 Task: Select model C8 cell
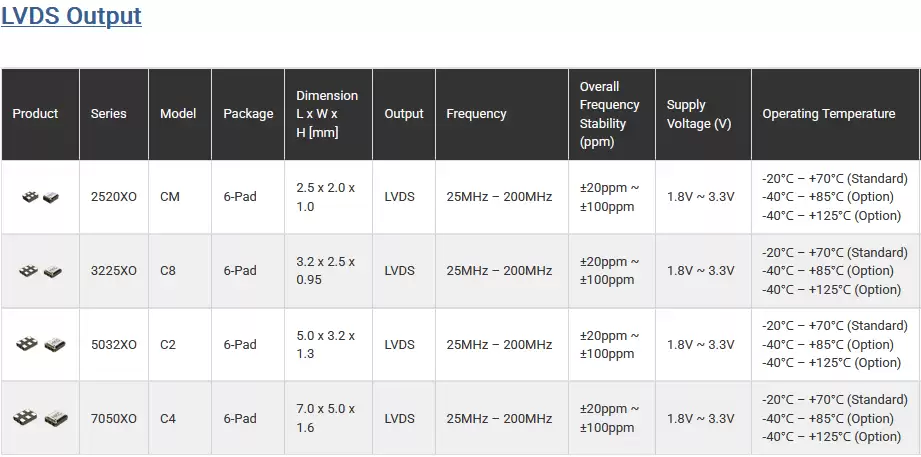coord(180,271)
